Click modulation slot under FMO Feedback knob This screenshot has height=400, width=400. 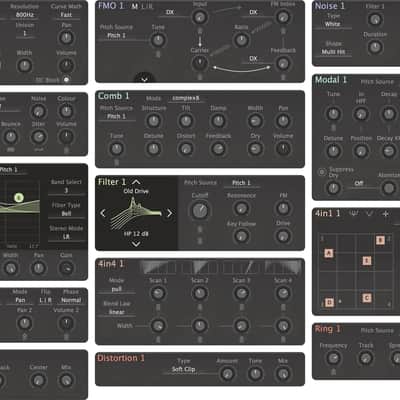283,77
